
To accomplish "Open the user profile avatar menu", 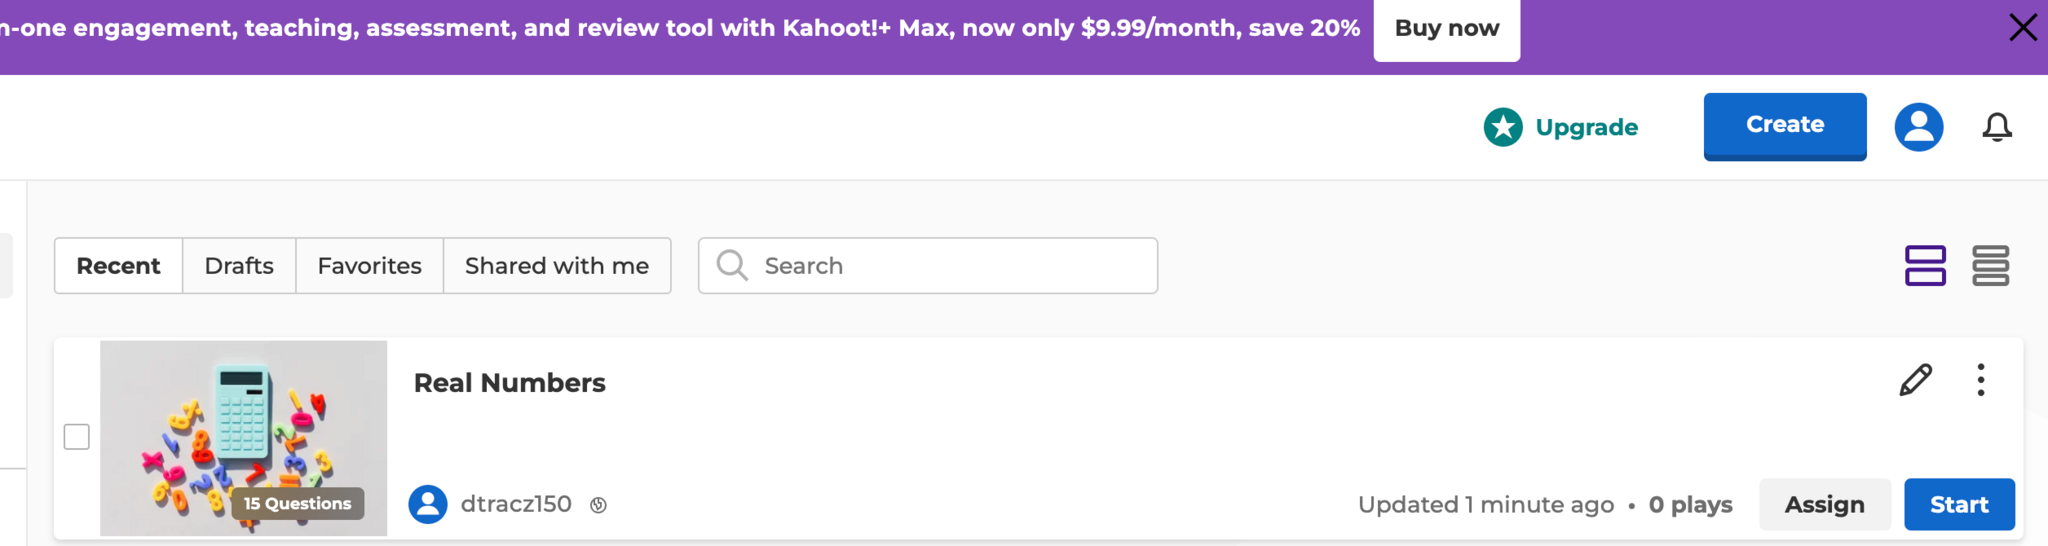I will [1918, 127].
